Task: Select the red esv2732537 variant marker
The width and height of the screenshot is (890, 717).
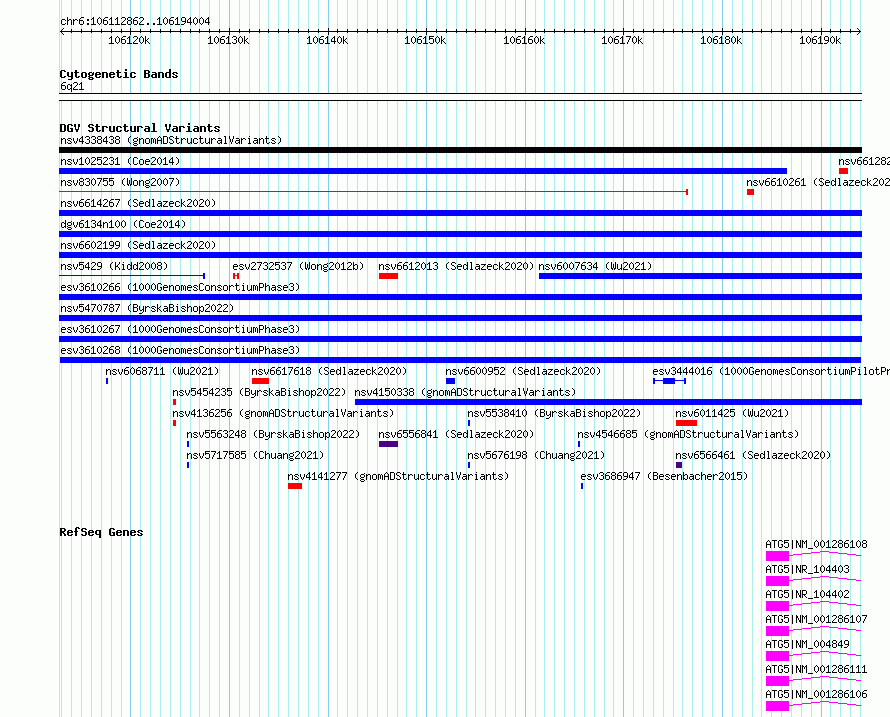Action: pos(236,276)
